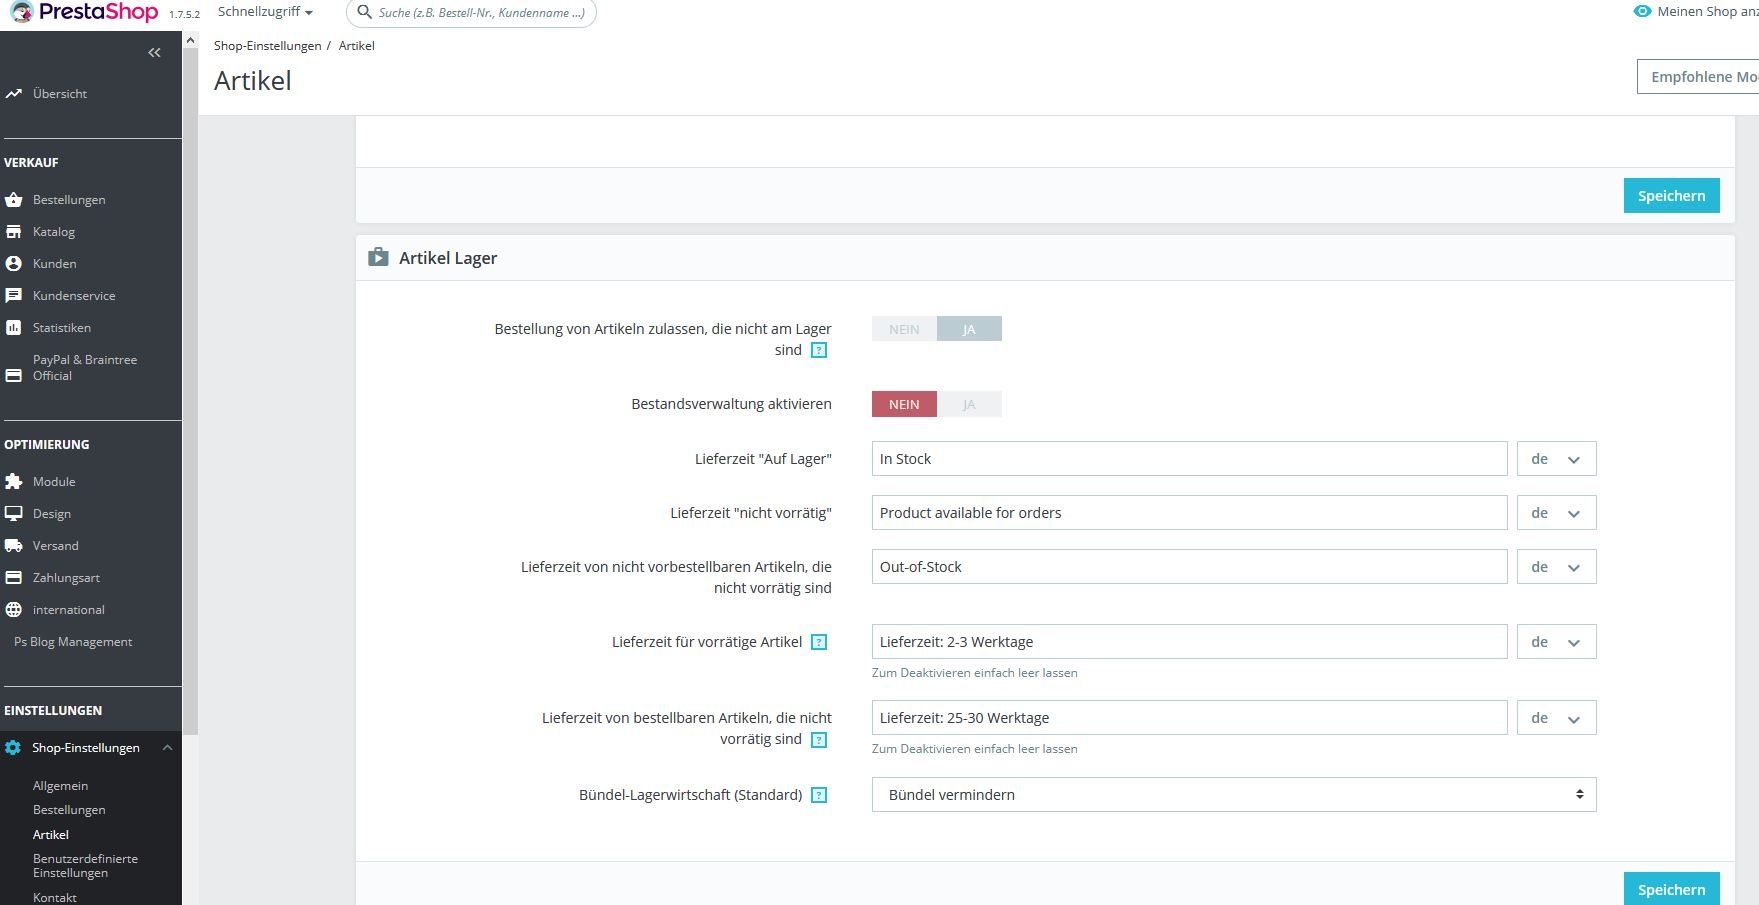Open Allgemein under Shop-Einstellungen
Screen dimensions: 1759x905
coord(60,786)
